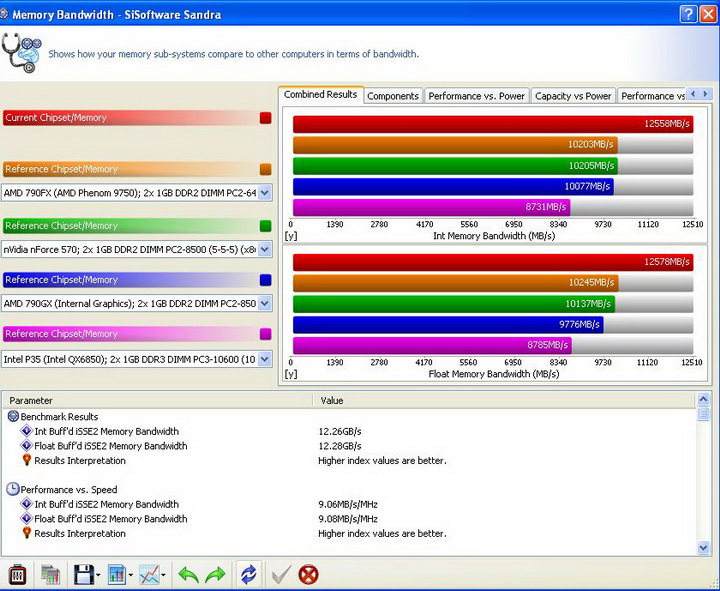Open the Performance vs. Power tab

[477, 96]
